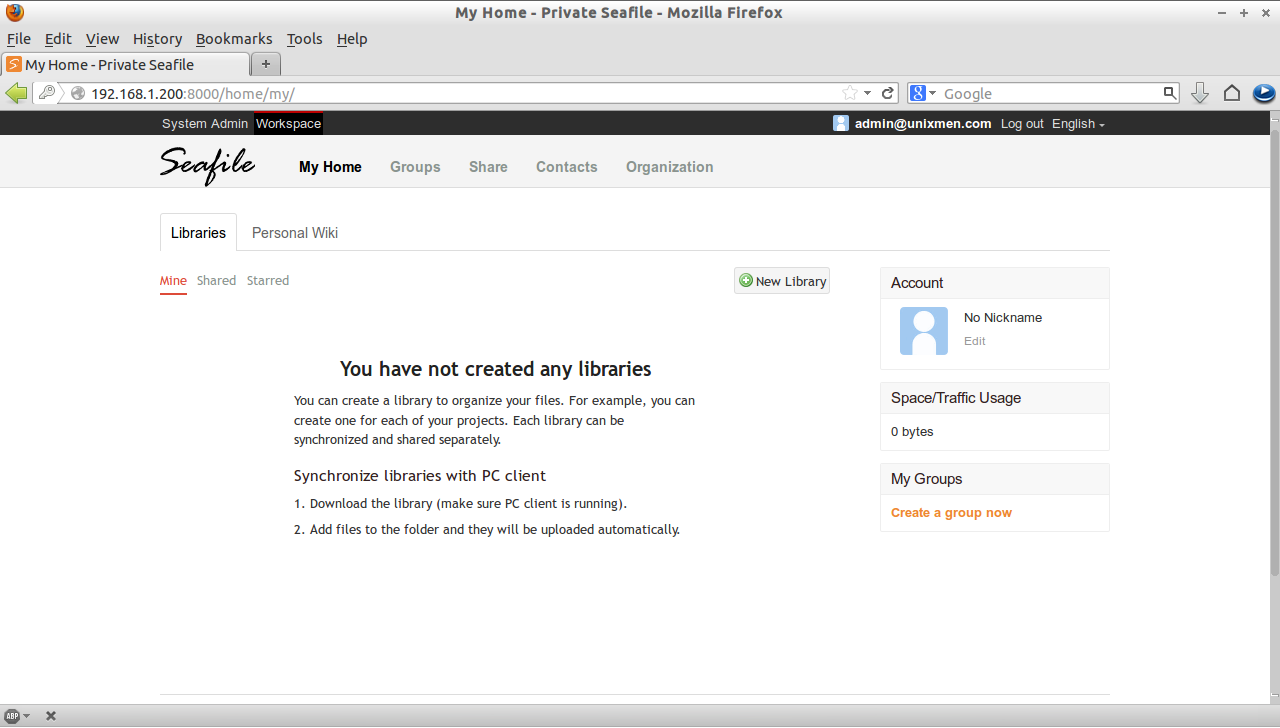Open the Downloads arrow icon
This screenshot has width=1280, height=728.
pos(1200,93)
